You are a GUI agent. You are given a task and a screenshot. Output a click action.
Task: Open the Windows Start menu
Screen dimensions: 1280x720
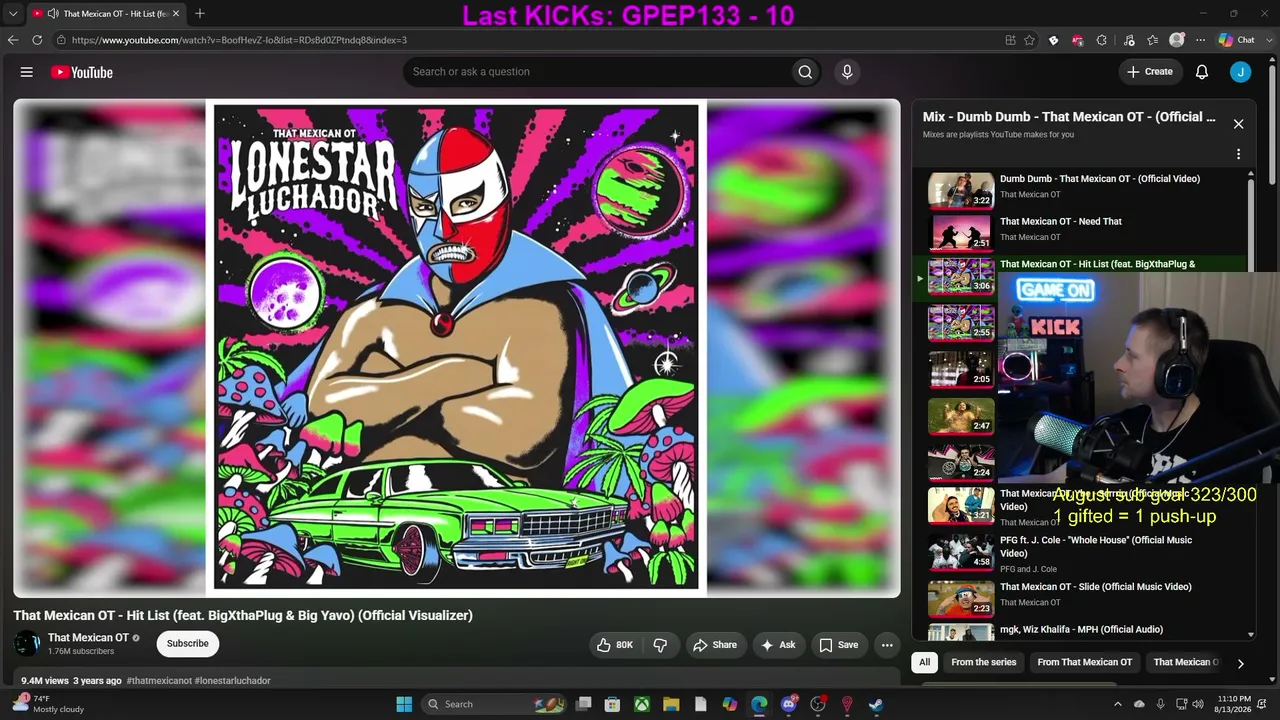(x=404, y=704)
